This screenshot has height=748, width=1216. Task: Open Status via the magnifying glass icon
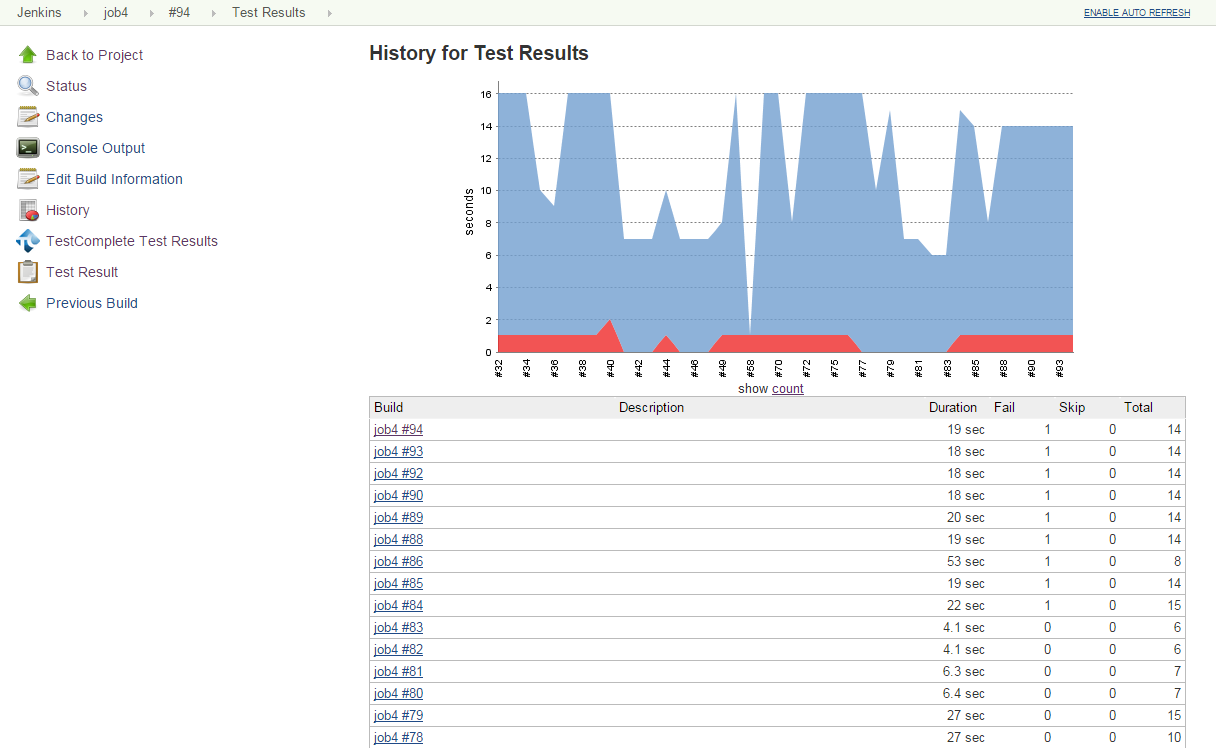28,85
